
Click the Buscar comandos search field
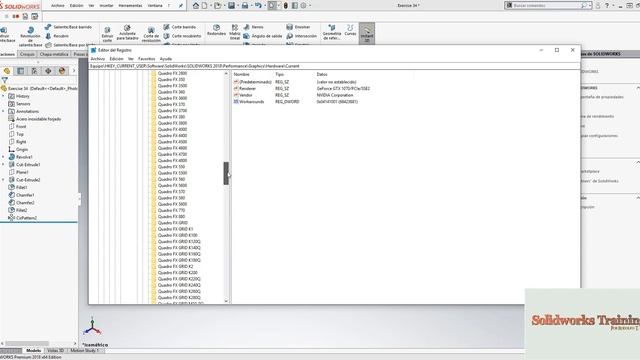click(548, 5)
